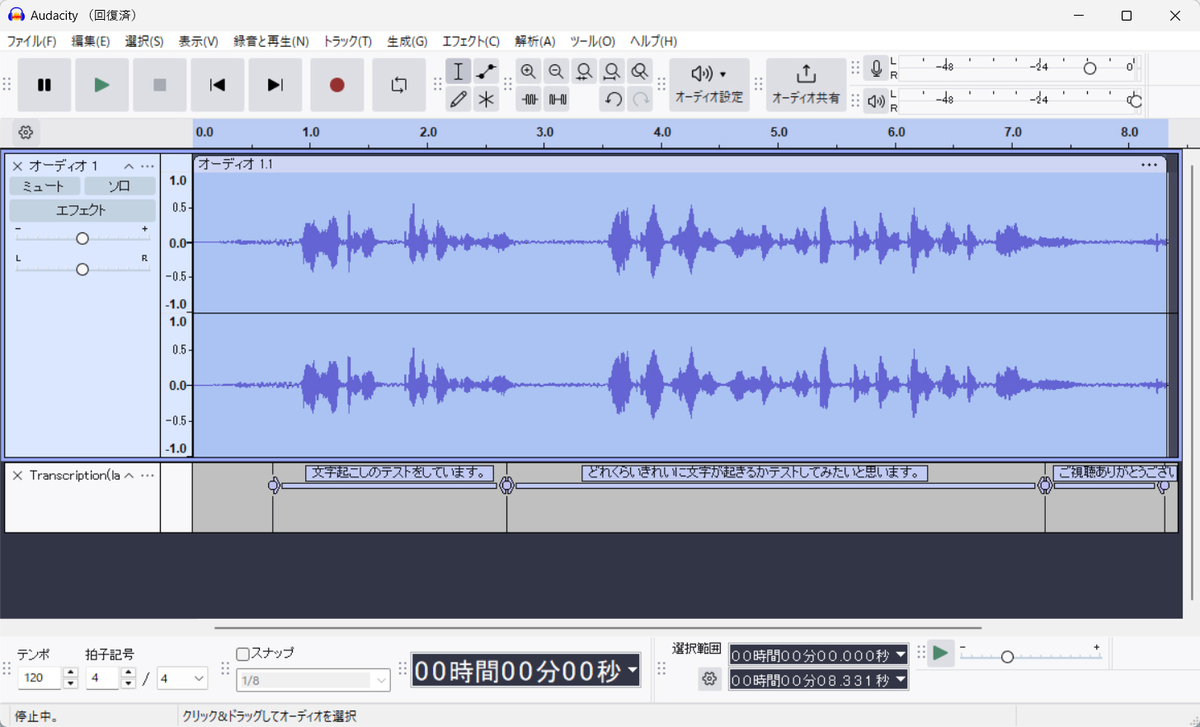Click the Redo arrow icon
Screen dimensions: 1200x727
(x=640, y=99)
